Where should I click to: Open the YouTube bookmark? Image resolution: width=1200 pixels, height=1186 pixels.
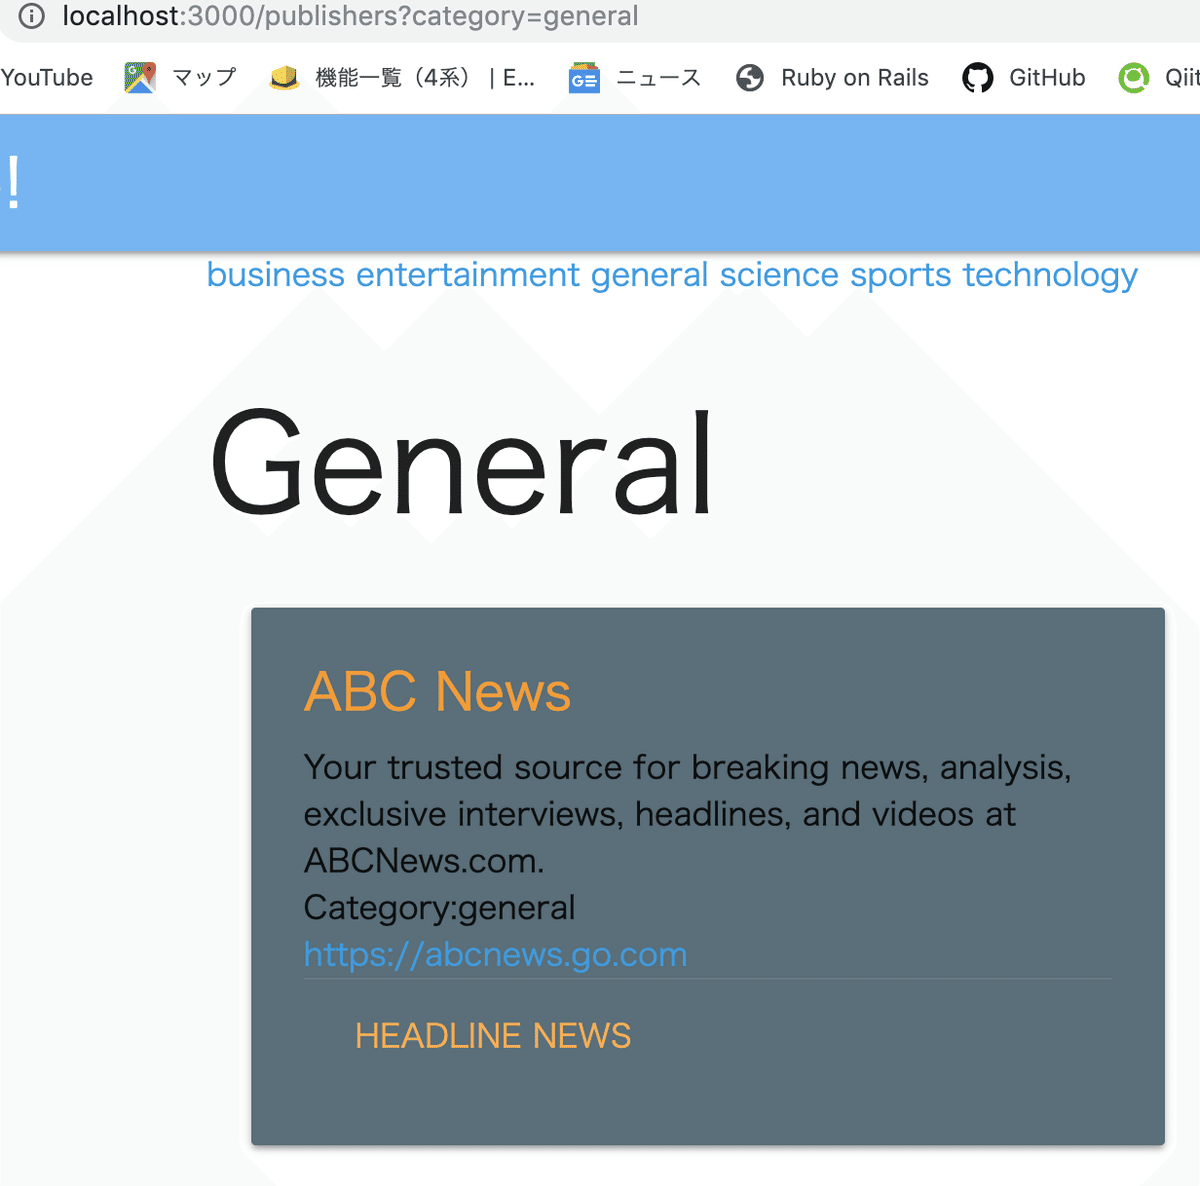click(47, 78)
